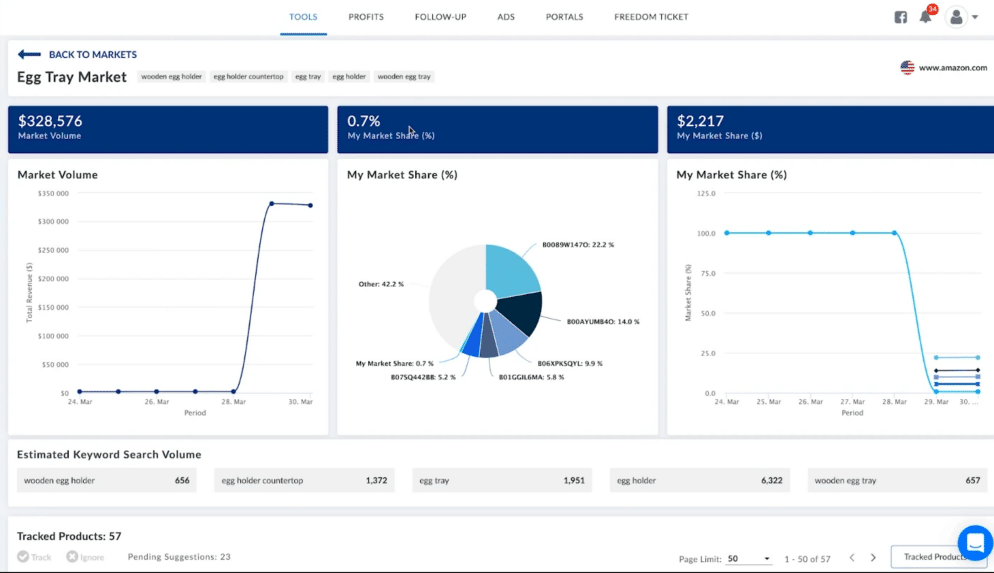Go to the next page arrow

873,558
